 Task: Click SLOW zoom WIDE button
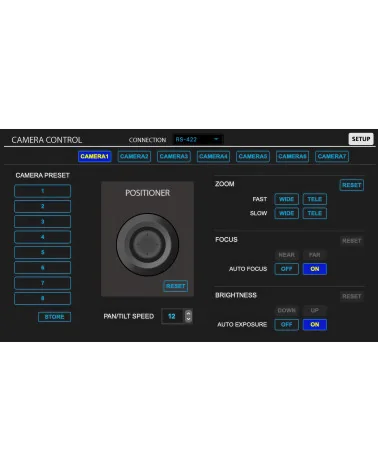coord(286,213)
